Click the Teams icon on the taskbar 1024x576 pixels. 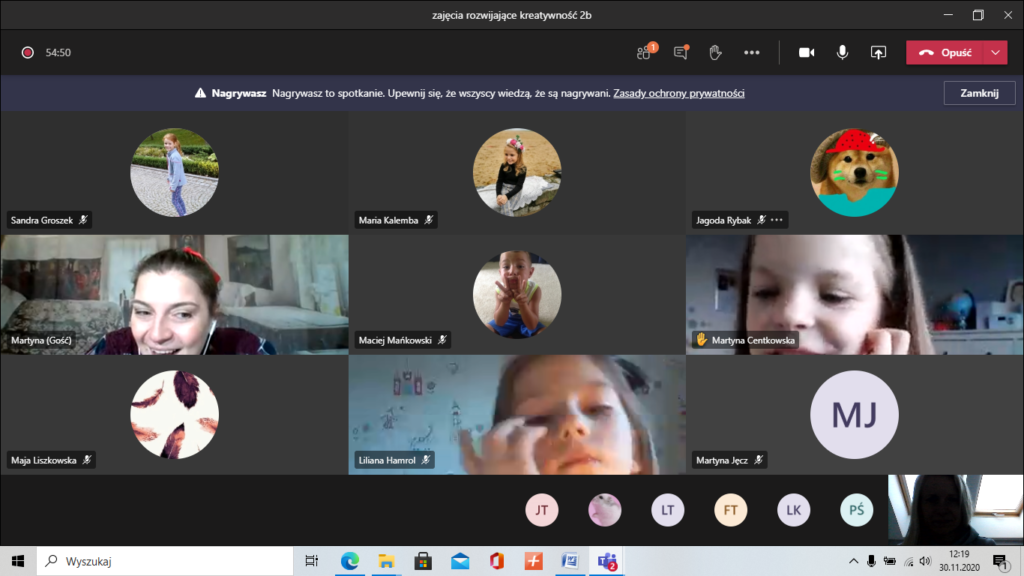607,561
